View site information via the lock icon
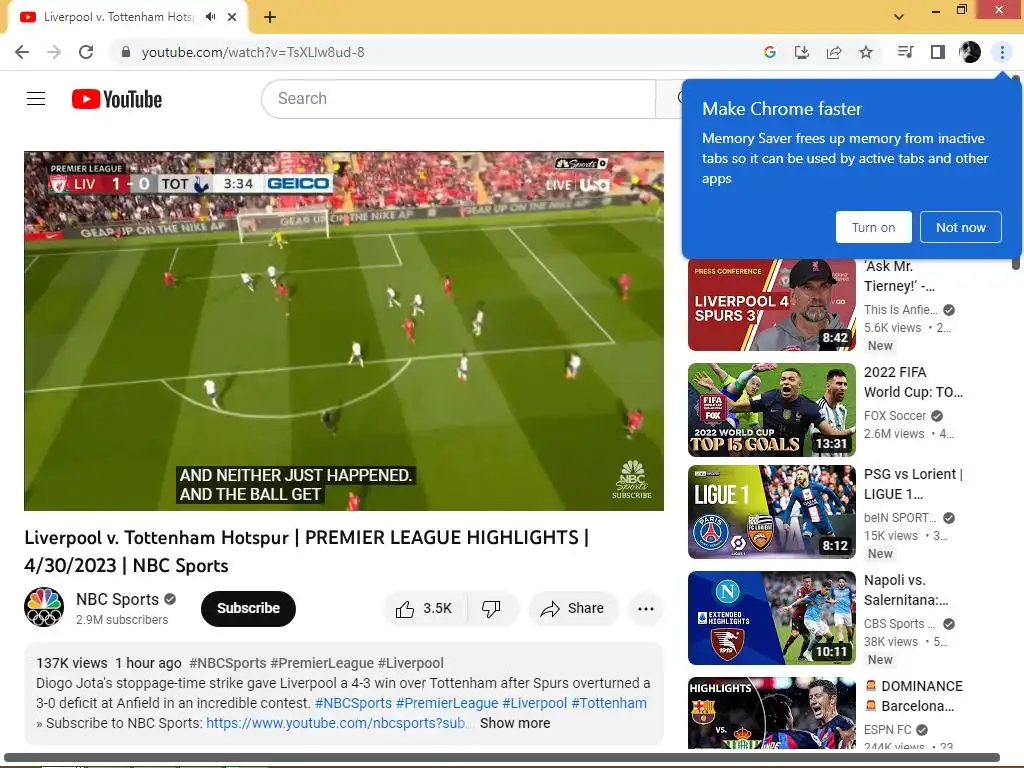This screenshot has height=768, width=1024. (x=126, y=52)
